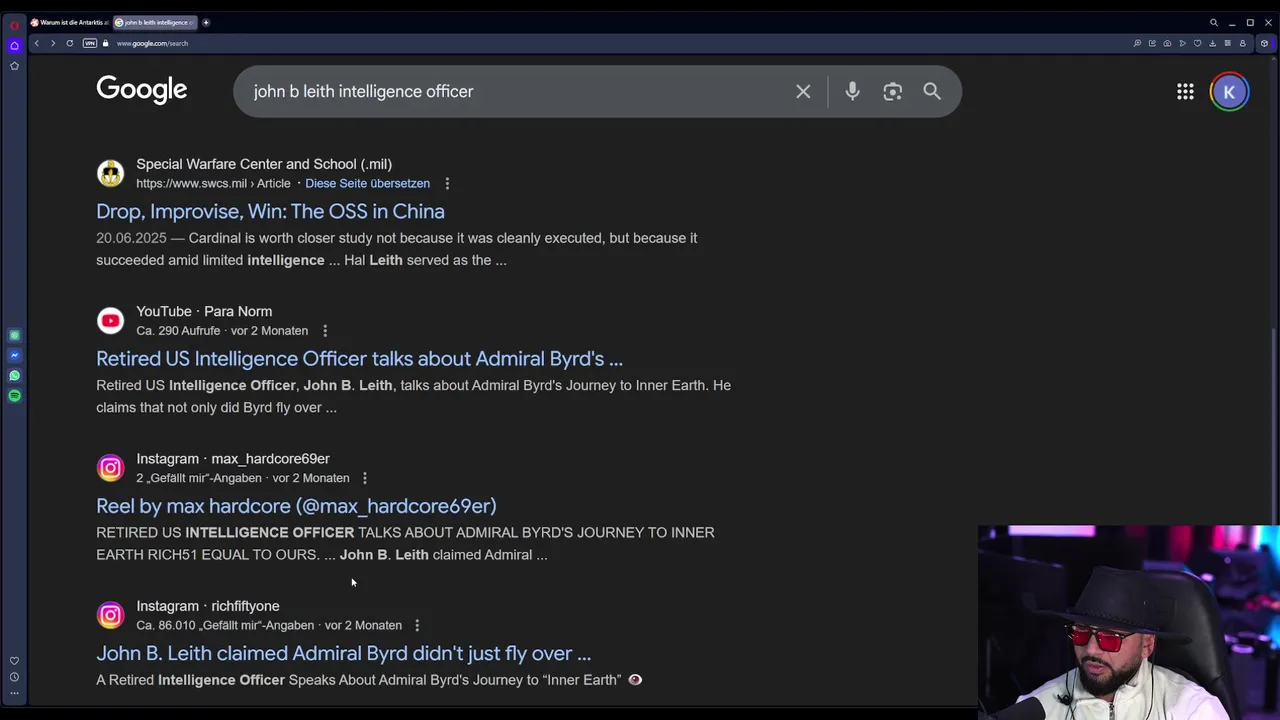
Task: Click the share page icon
Action: pos(1152,43)
